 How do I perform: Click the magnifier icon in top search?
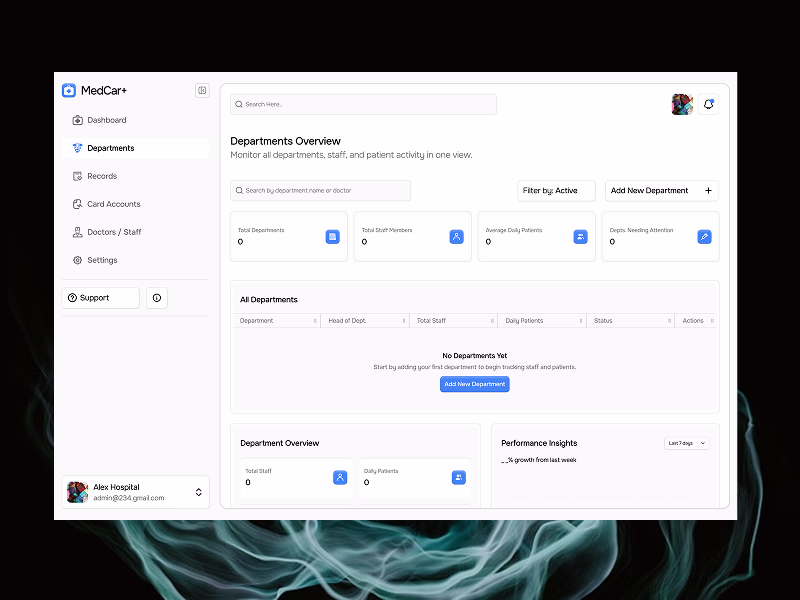tap(239, 104)
